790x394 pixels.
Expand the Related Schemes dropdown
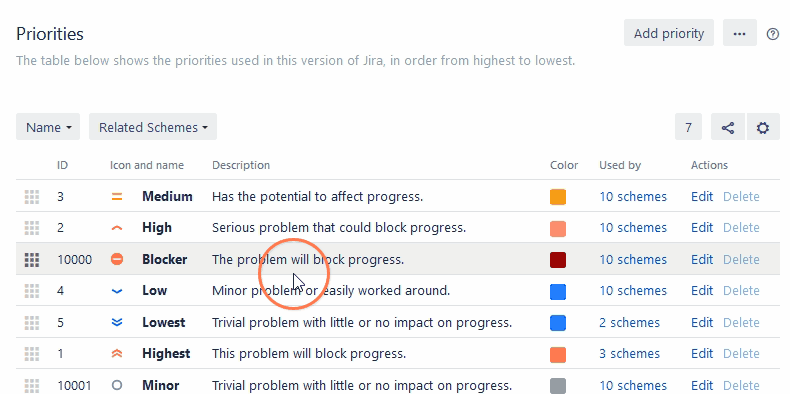pyautogui.click(x=153, y=127)
